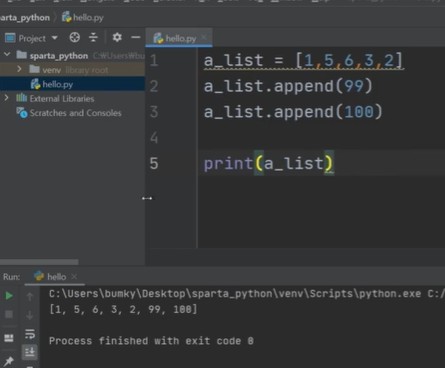445x368 pixels.
Task: Click the project name breadcrumb before hello.py
Action: click(25, 17)
